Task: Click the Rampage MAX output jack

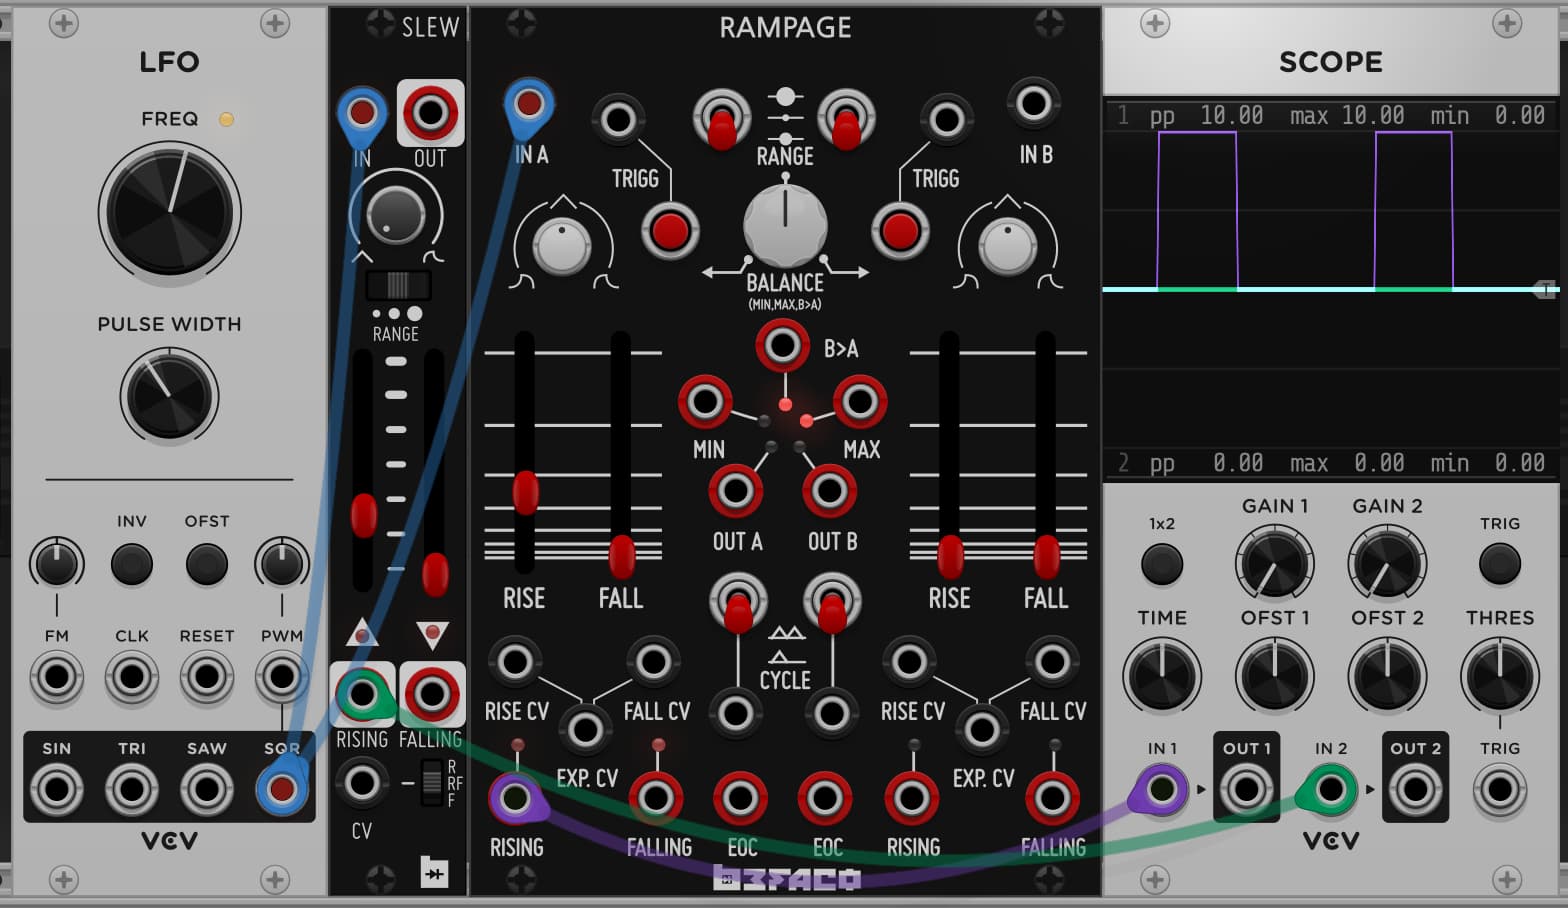Action: (860, 402)
